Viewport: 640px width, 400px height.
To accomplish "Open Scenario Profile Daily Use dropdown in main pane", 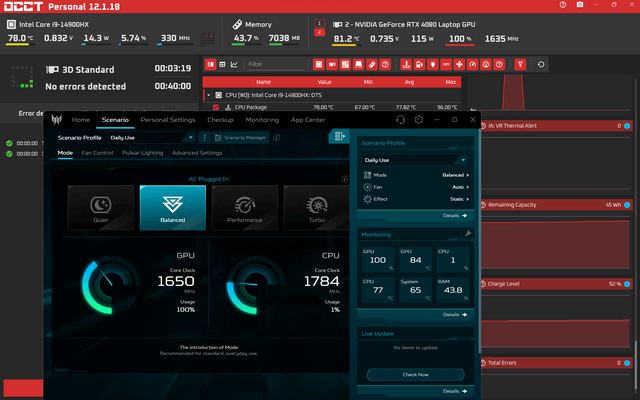I will [152, 138].
